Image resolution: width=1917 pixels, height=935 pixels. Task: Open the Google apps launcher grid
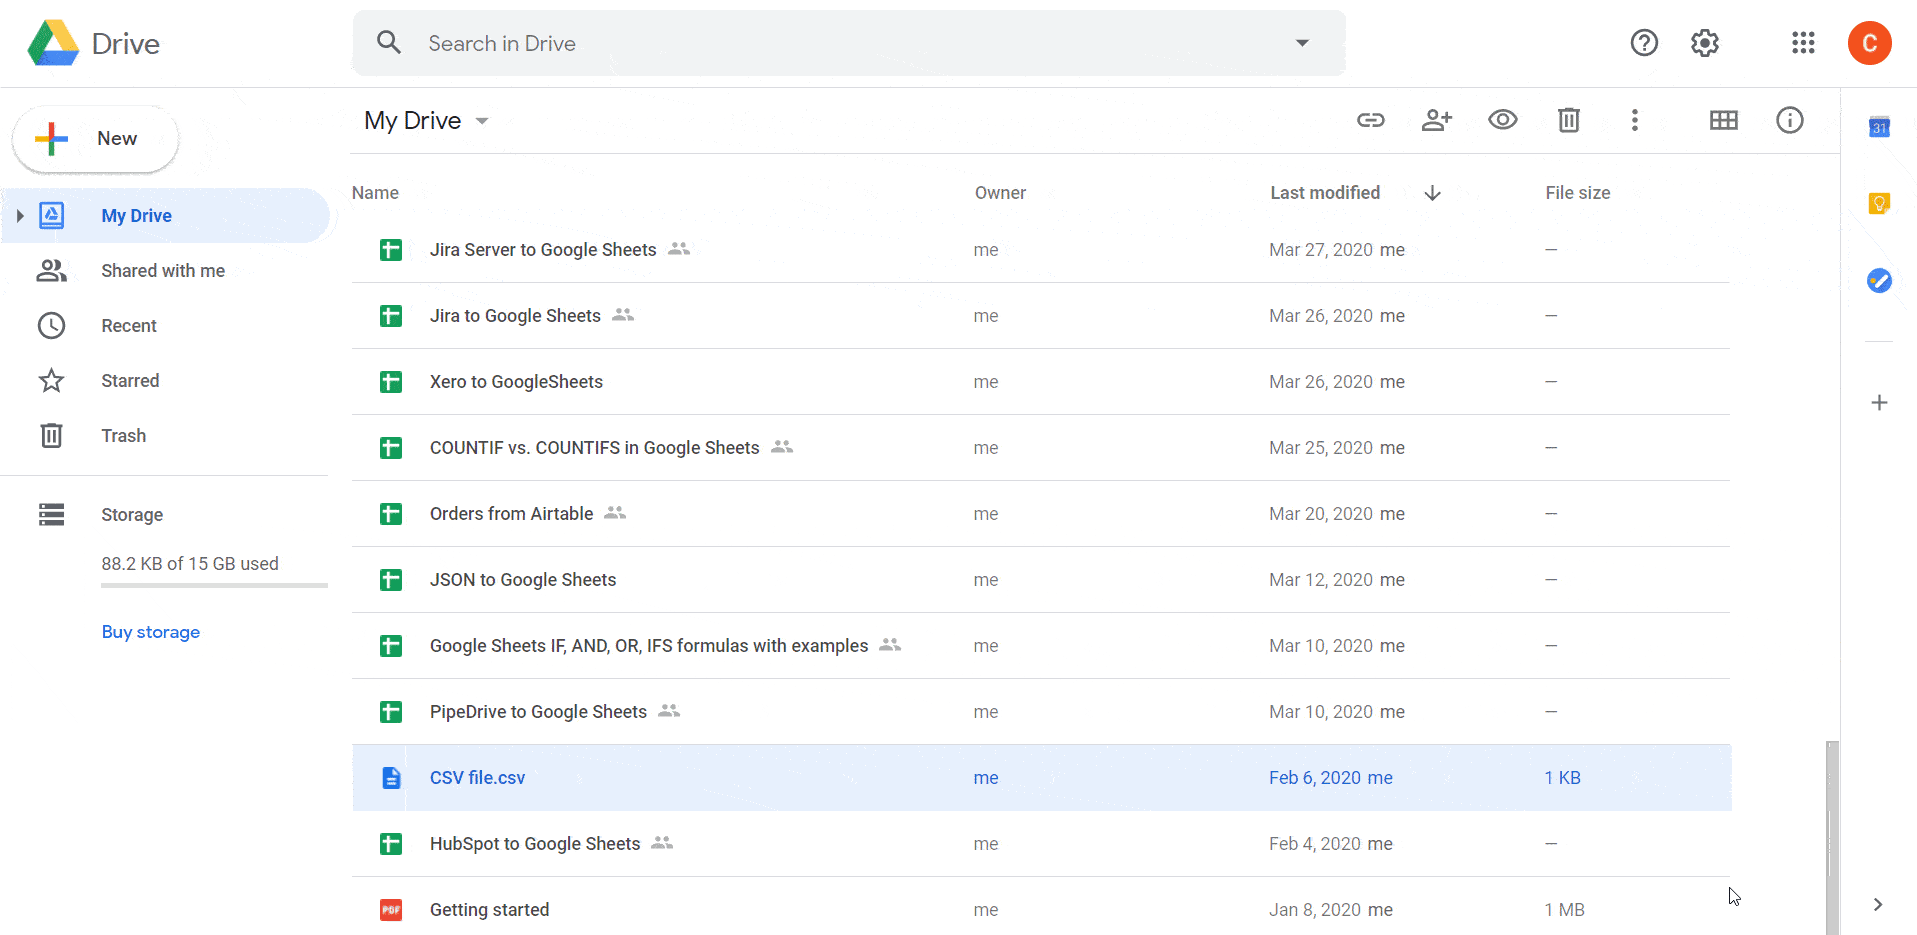click(1802, 43)
